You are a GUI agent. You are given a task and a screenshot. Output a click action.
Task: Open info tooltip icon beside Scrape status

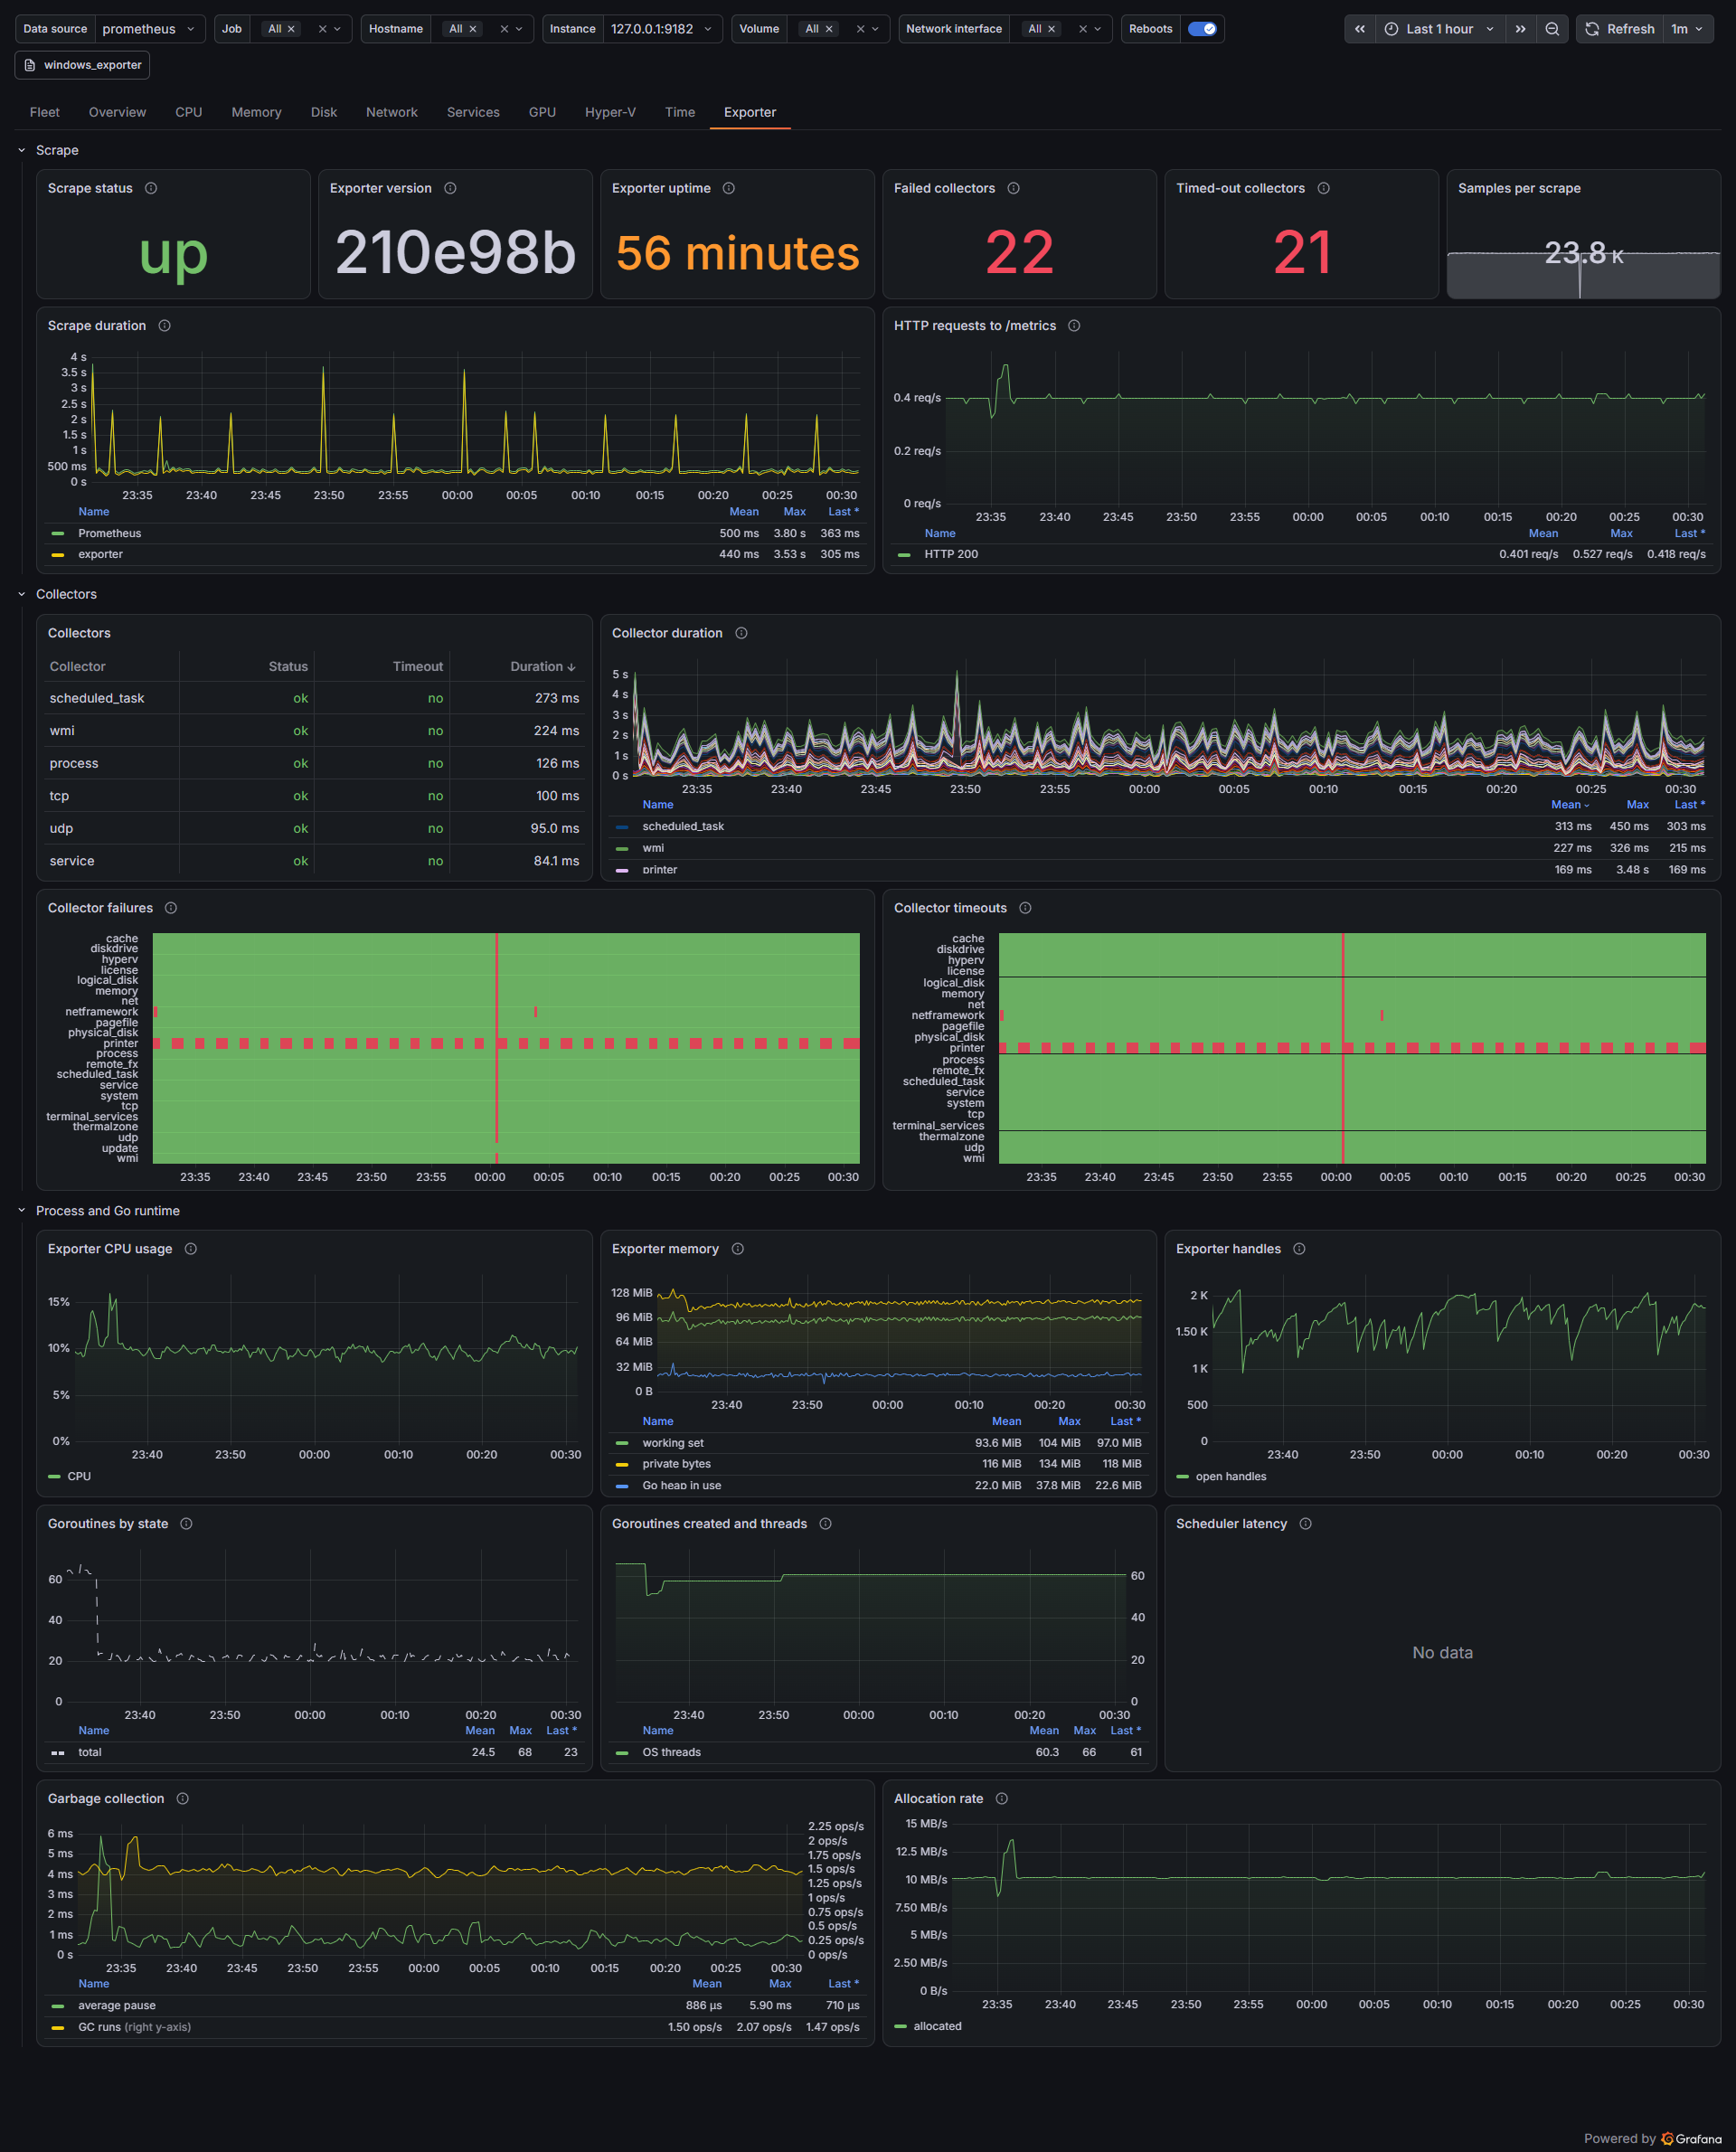coord(151,188)
